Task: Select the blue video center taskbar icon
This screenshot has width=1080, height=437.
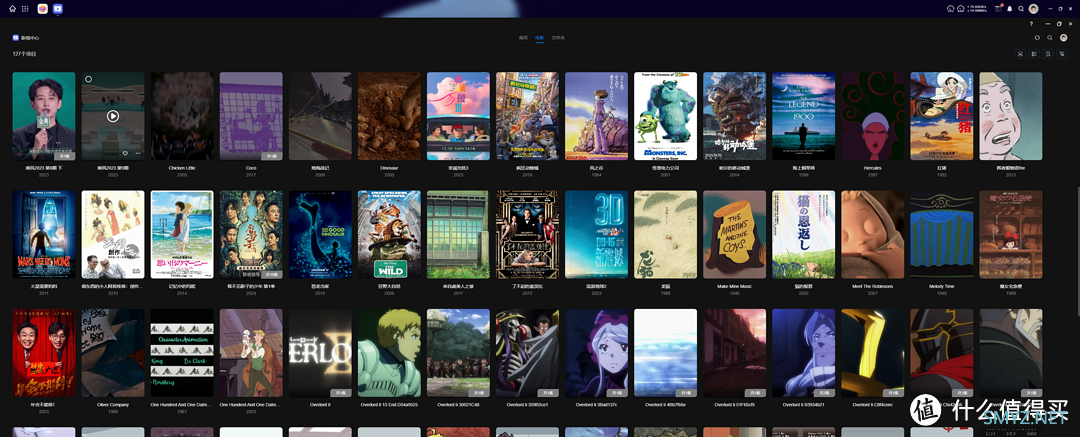Action: point(58,9)
